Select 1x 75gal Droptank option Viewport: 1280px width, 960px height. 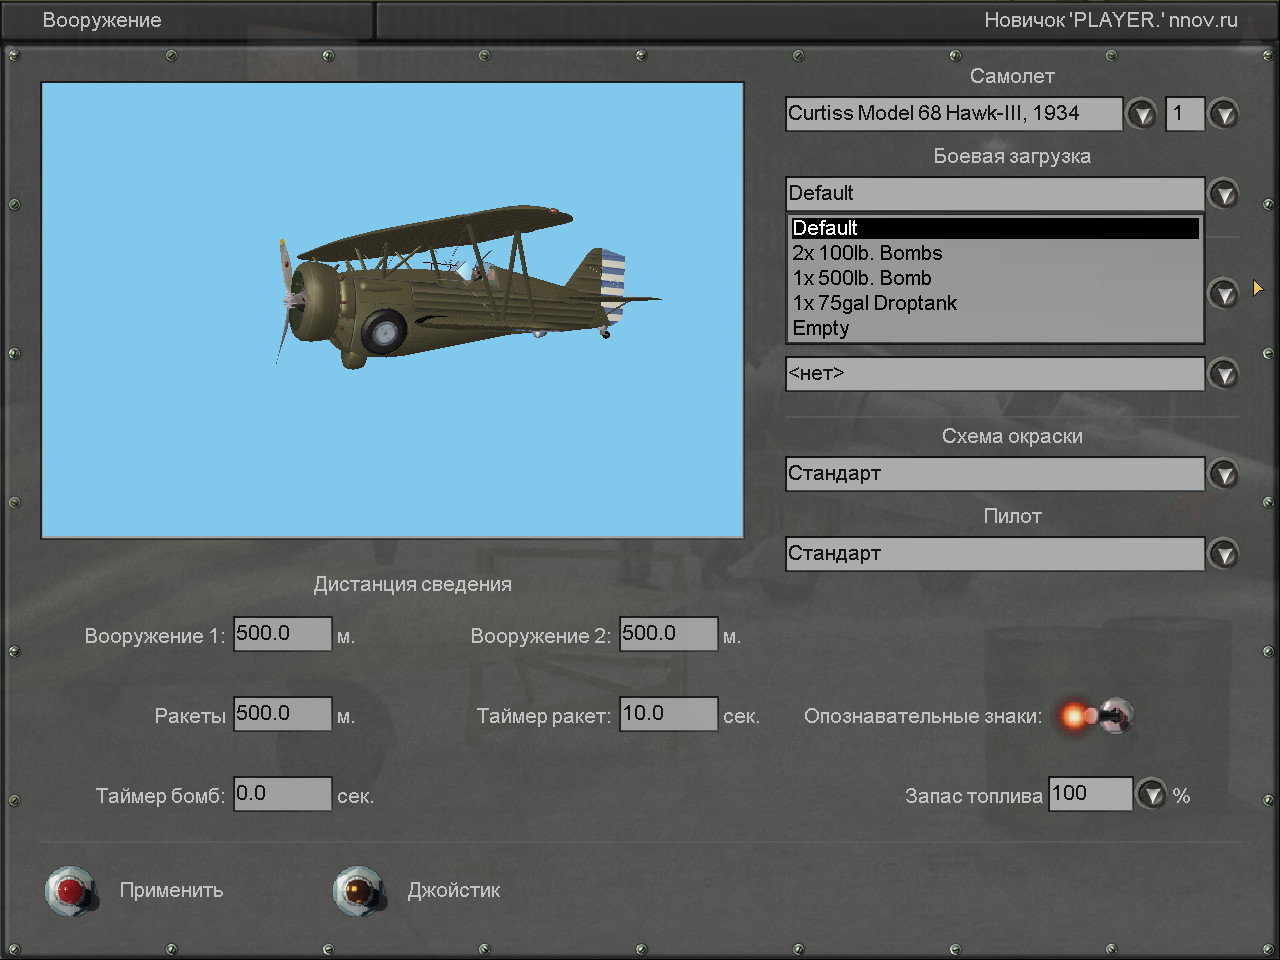[x=874, y=303]
